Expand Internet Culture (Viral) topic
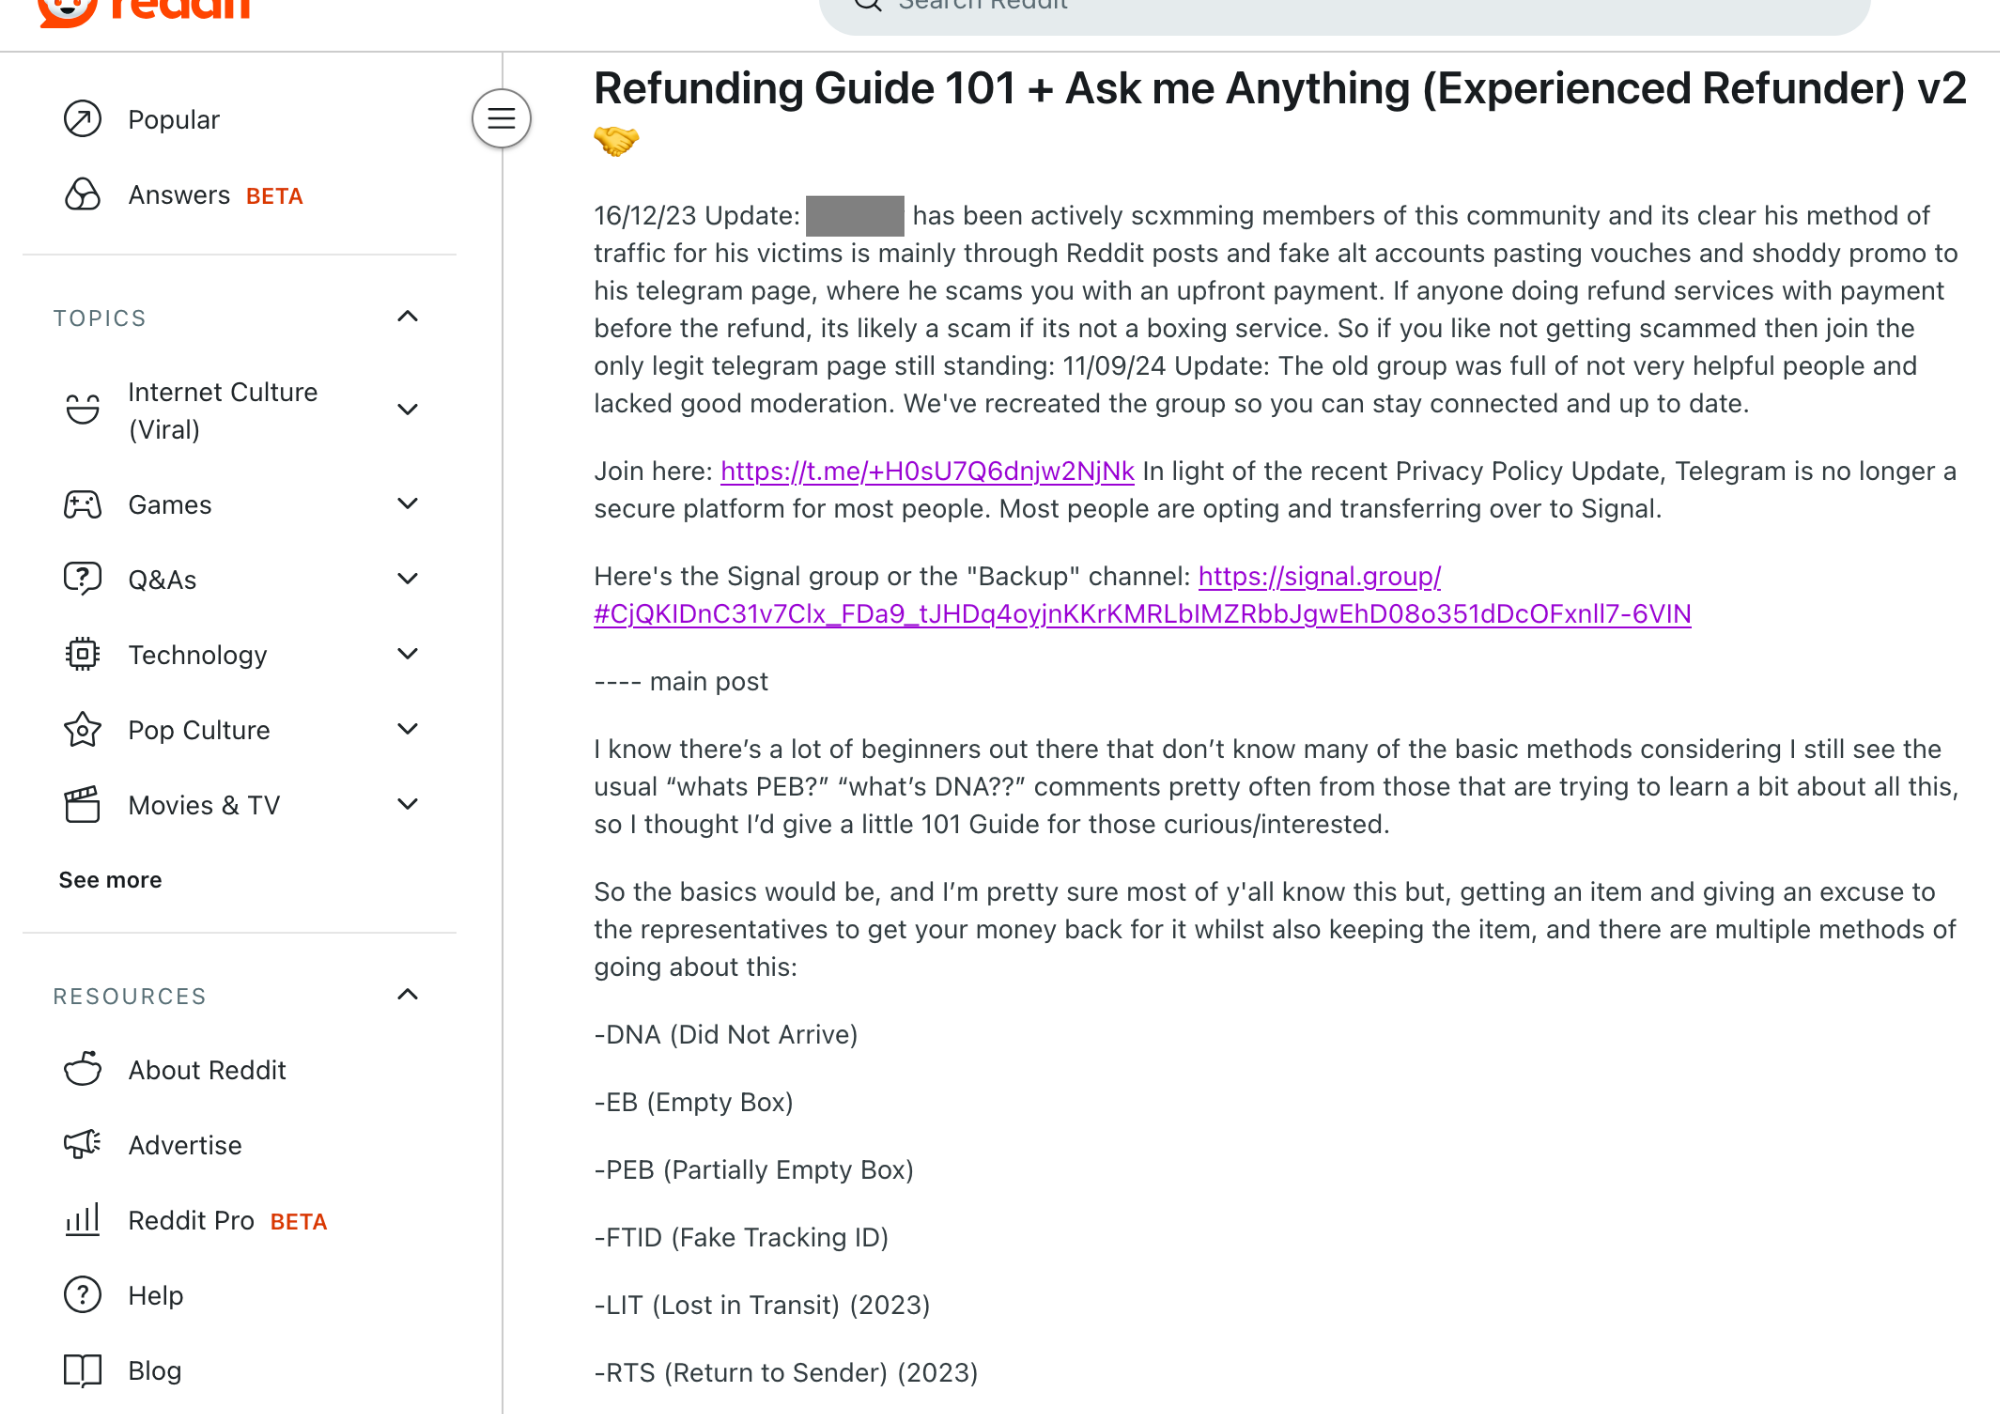Image resolution: width=2000 pixels, height=1414 pixels. coord(407,410)
